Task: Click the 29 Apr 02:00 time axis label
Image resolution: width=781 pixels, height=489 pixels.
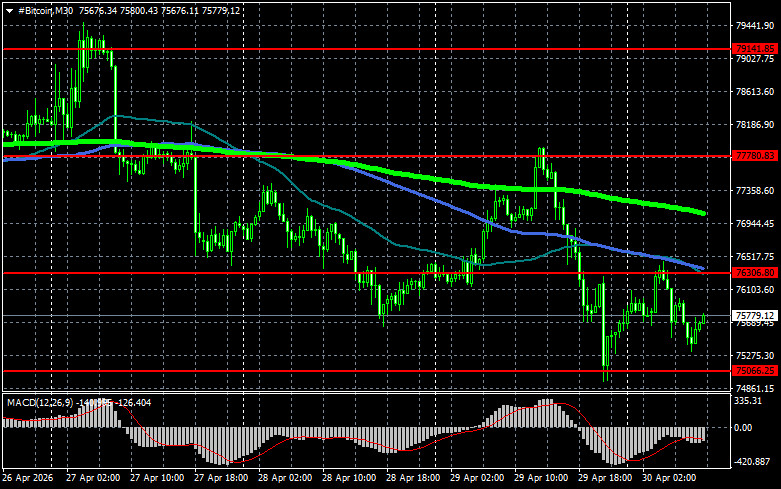Action: tap(477, 478)
